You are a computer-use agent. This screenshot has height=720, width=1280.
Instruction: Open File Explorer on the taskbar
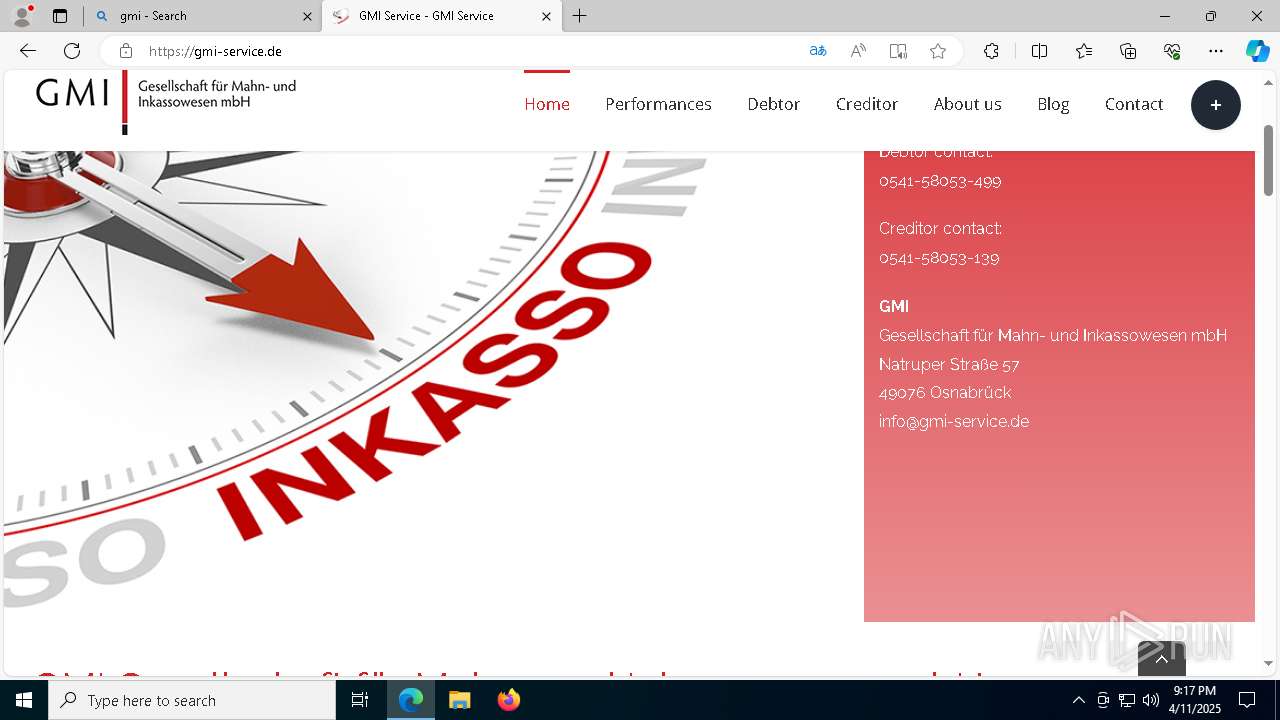(459, 700)
